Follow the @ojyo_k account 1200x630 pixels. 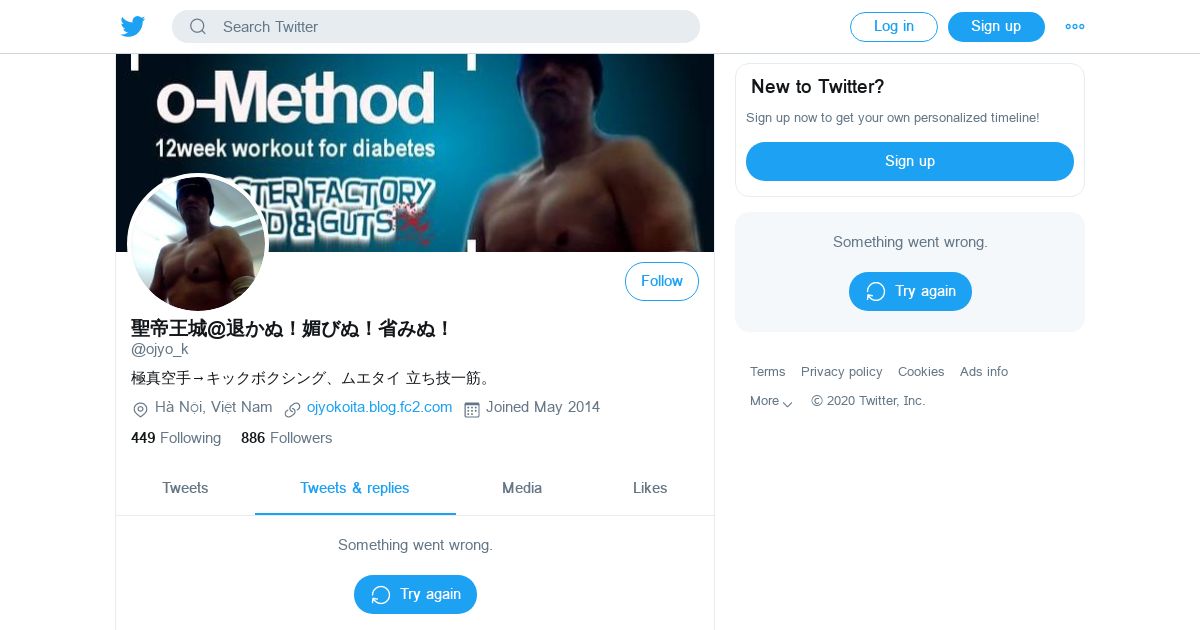point(662,281)
